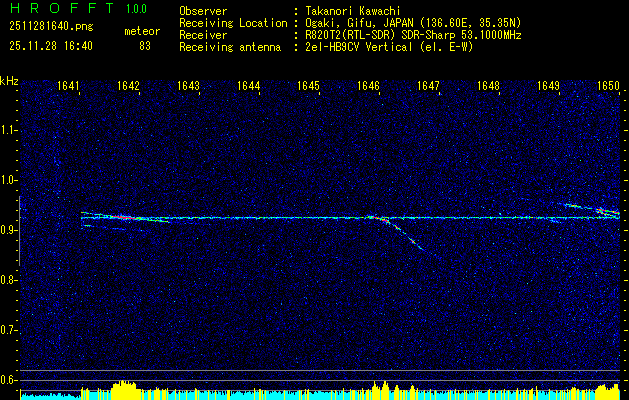Click the 1648 time marker
This screenshot has height=400, width=629.
tap(488, 86)
